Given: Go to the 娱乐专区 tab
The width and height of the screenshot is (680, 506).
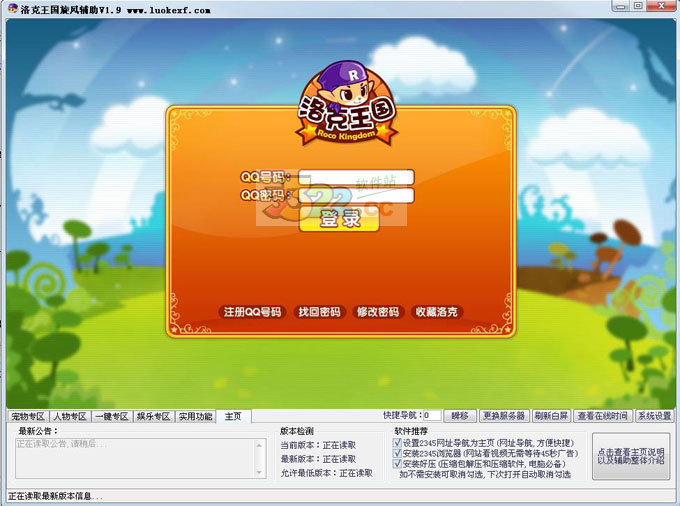Looking at the screenshot, I should (x=153, y=416).
